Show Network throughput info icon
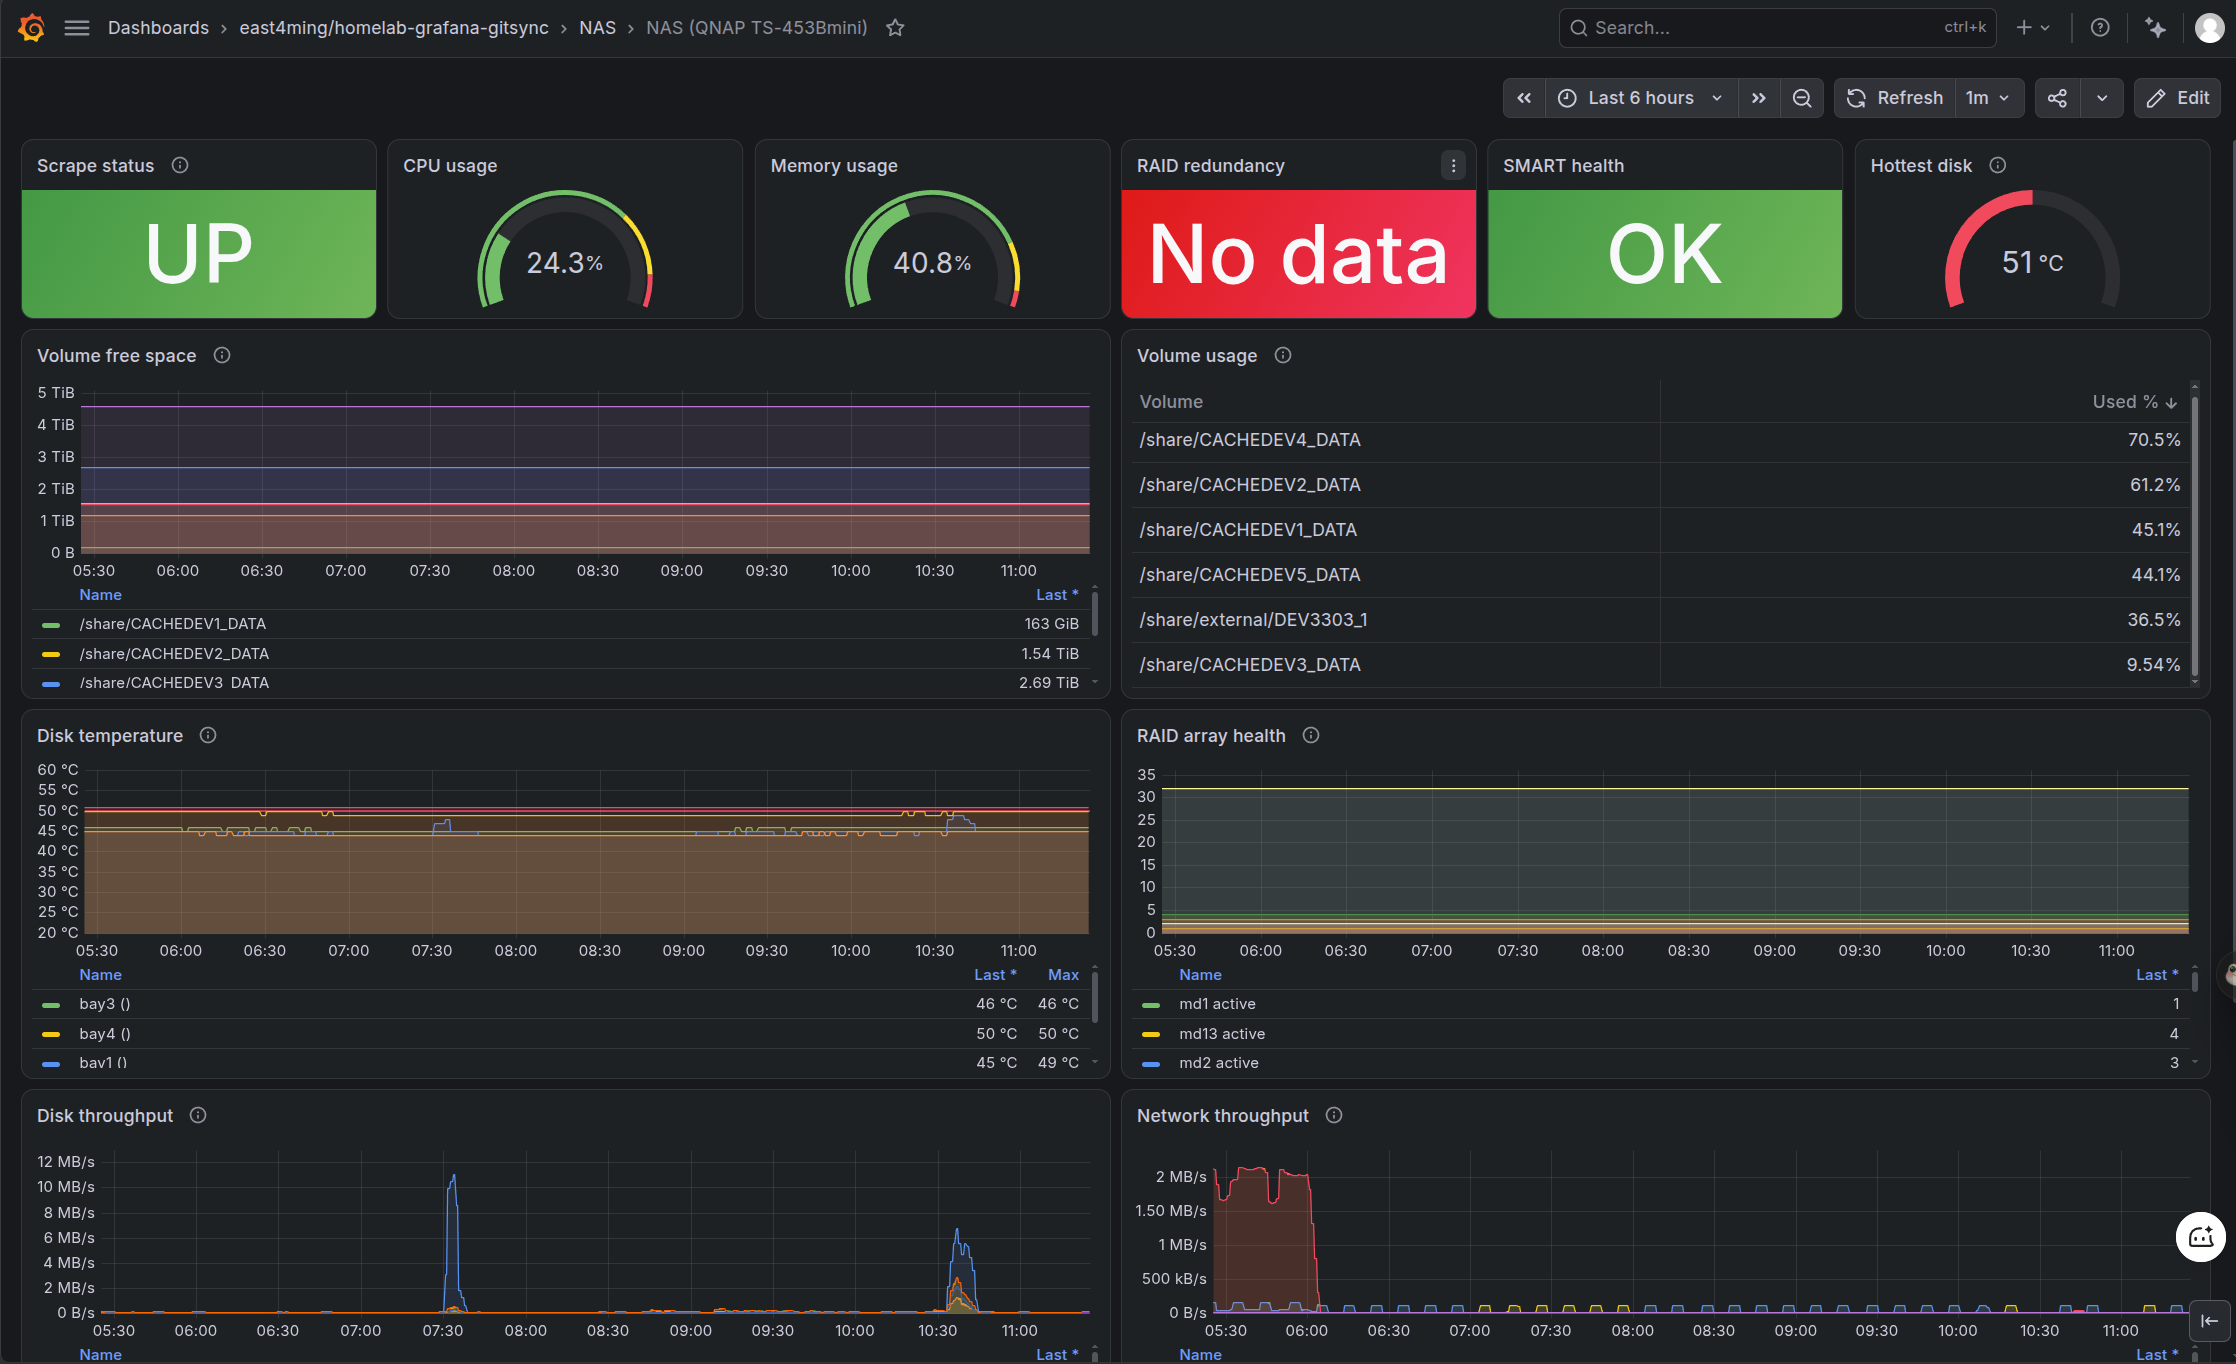Screen dimensions: 2236x1364 pos(1334,1115)
